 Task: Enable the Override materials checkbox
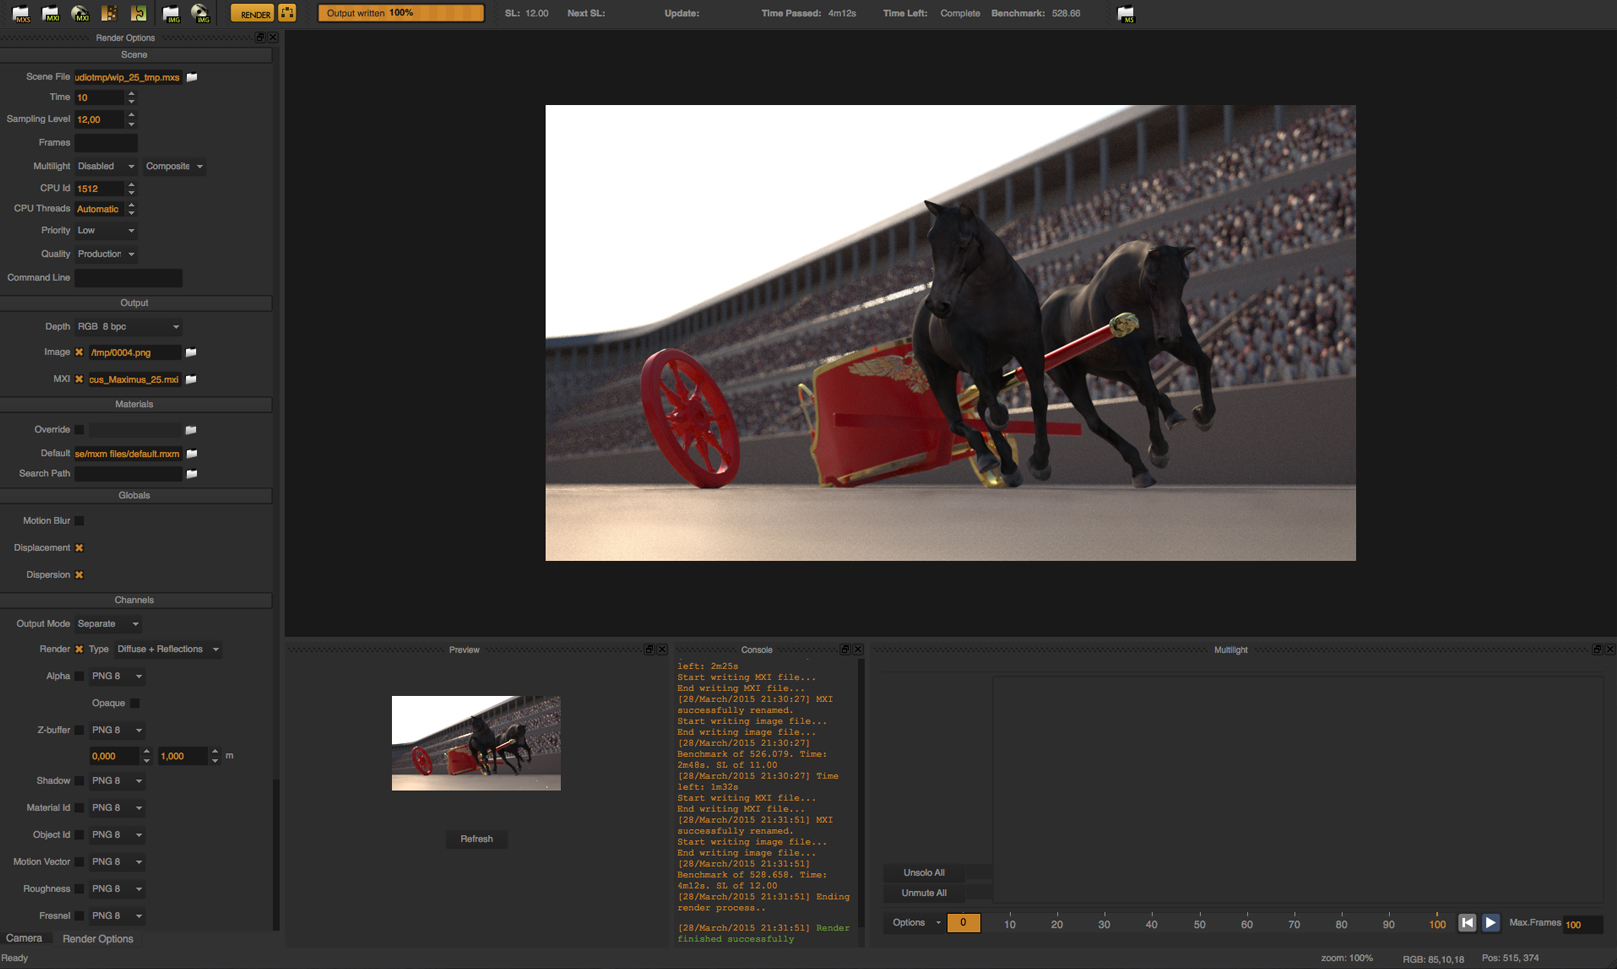click(x=79, y=430)
